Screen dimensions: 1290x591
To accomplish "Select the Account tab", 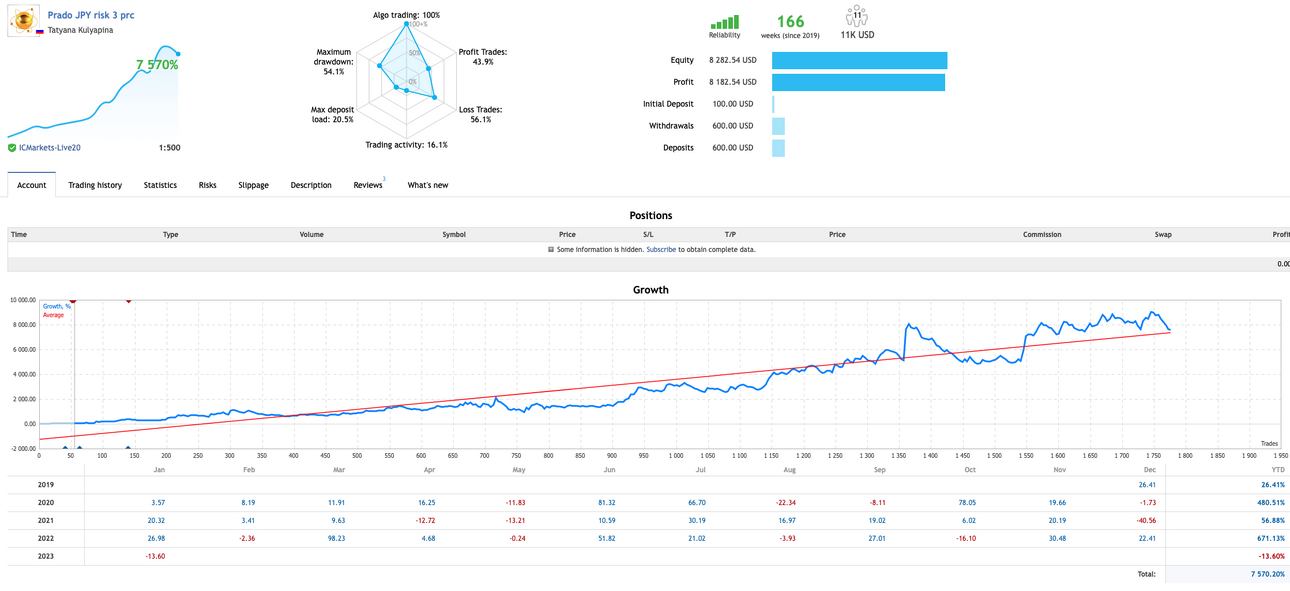I will [x=32, y=185].
